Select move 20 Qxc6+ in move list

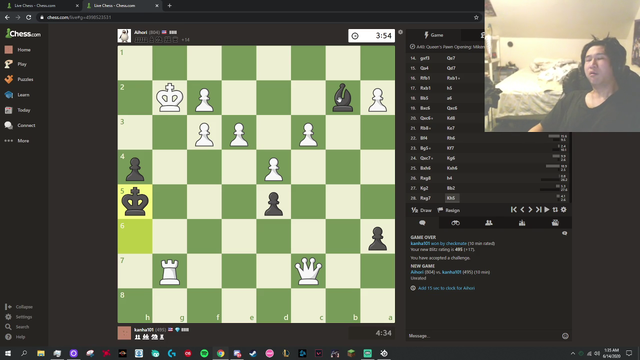coord(427,118)
